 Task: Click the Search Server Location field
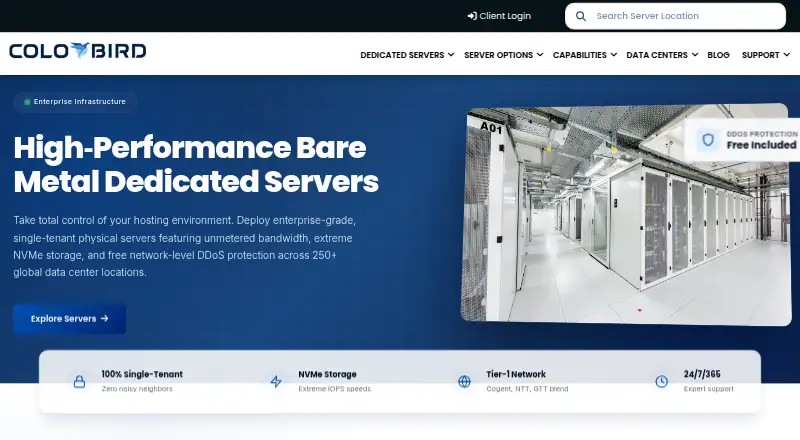[675, 16]
